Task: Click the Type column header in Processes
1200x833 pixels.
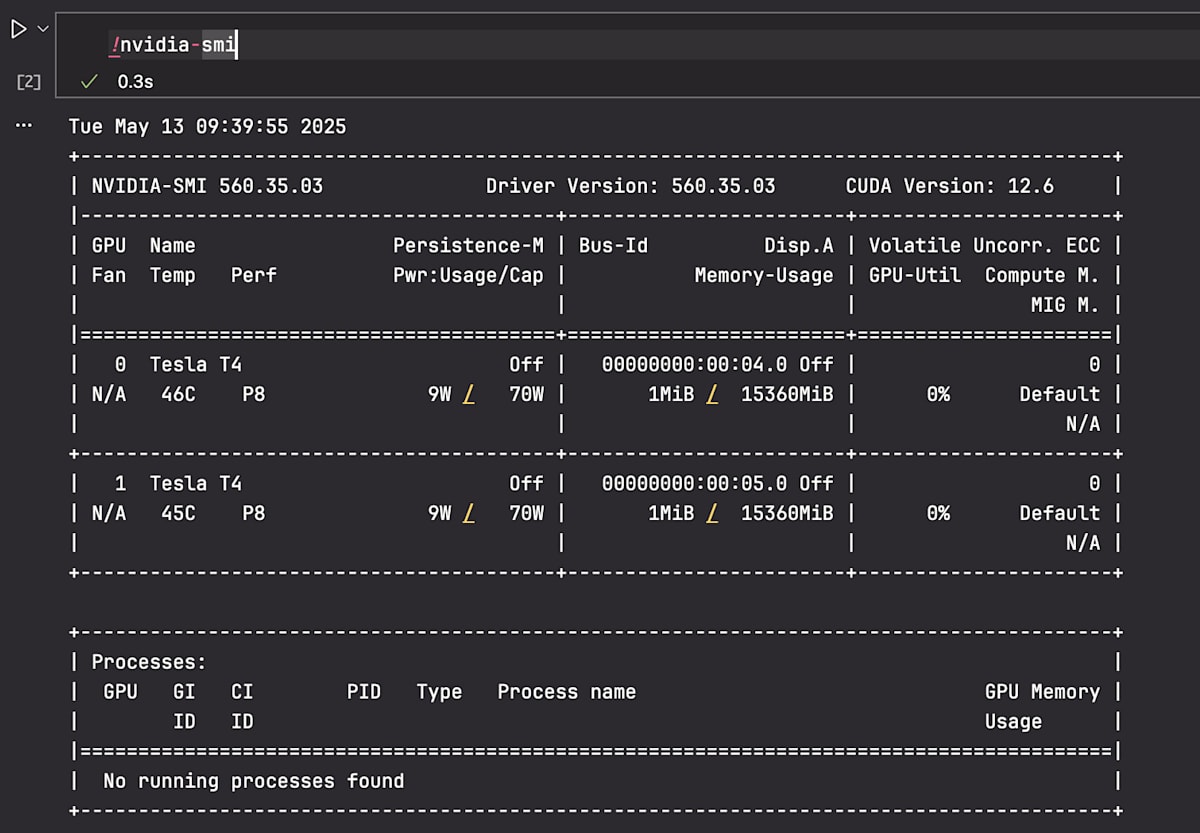Action: click(x=439, y=692)
